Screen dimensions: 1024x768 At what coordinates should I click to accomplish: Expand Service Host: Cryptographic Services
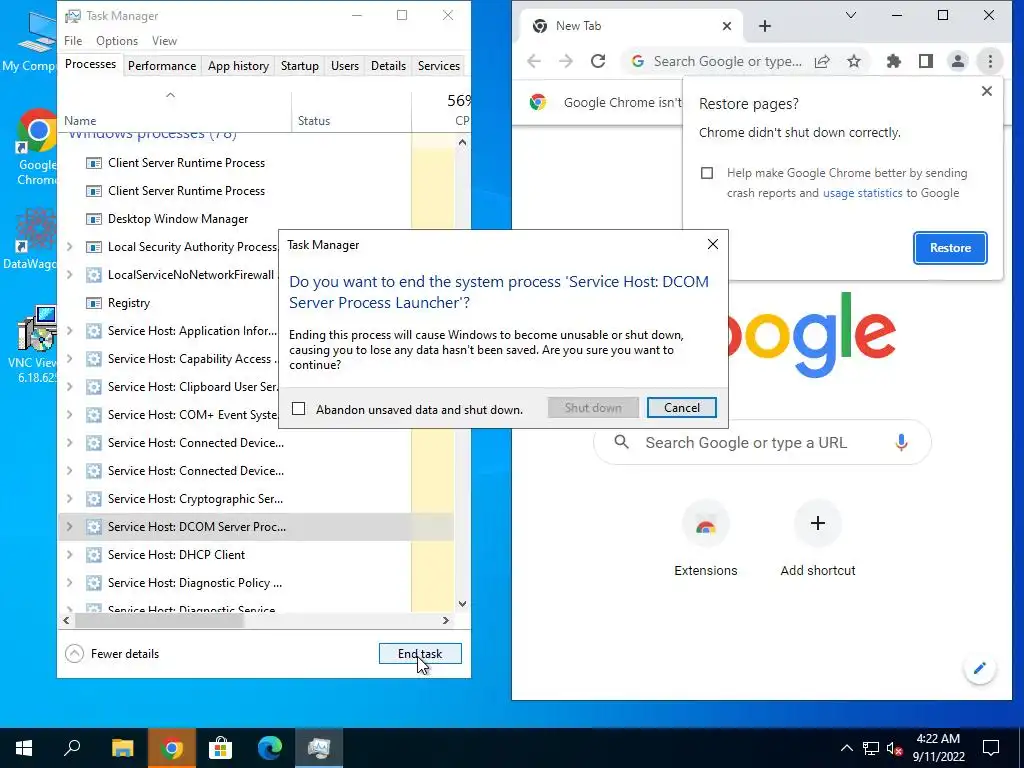[x=70, y=499]
